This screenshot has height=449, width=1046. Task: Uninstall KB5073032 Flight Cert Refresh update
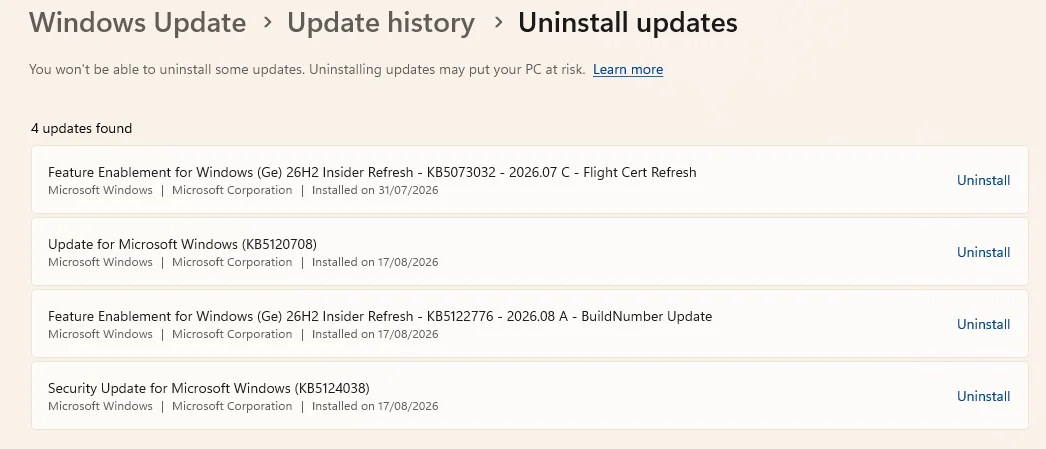pos(983,180)
